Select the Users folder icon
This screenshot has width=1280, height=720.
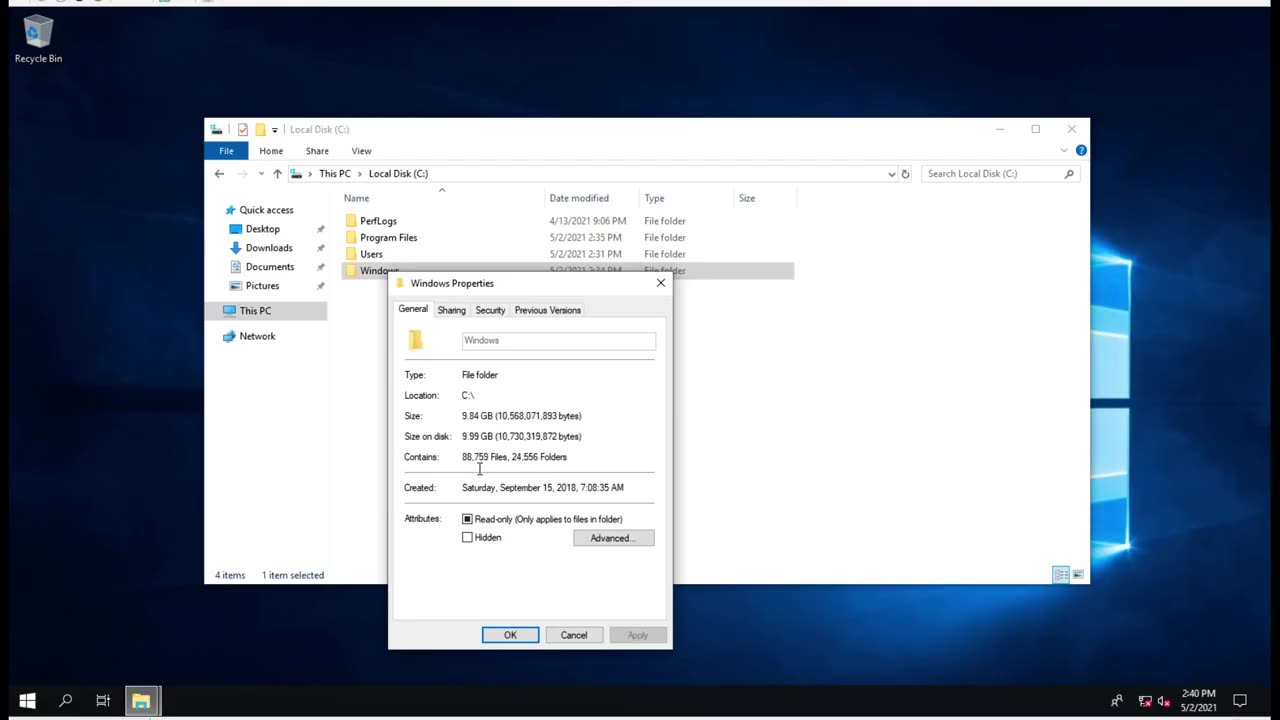351,254
